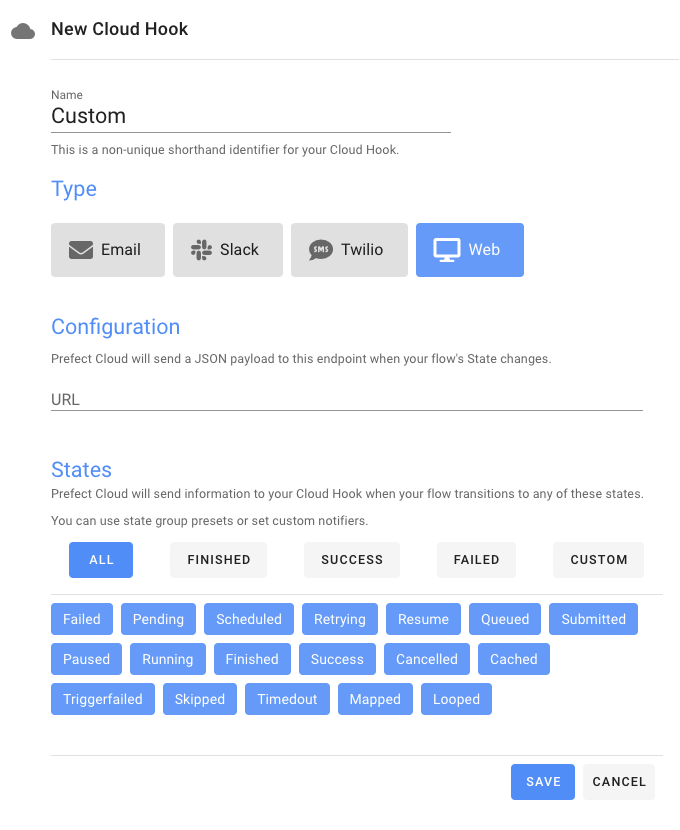The image size is (680, 830).
Task: Select the Web hook type
Action: [469, 250]
